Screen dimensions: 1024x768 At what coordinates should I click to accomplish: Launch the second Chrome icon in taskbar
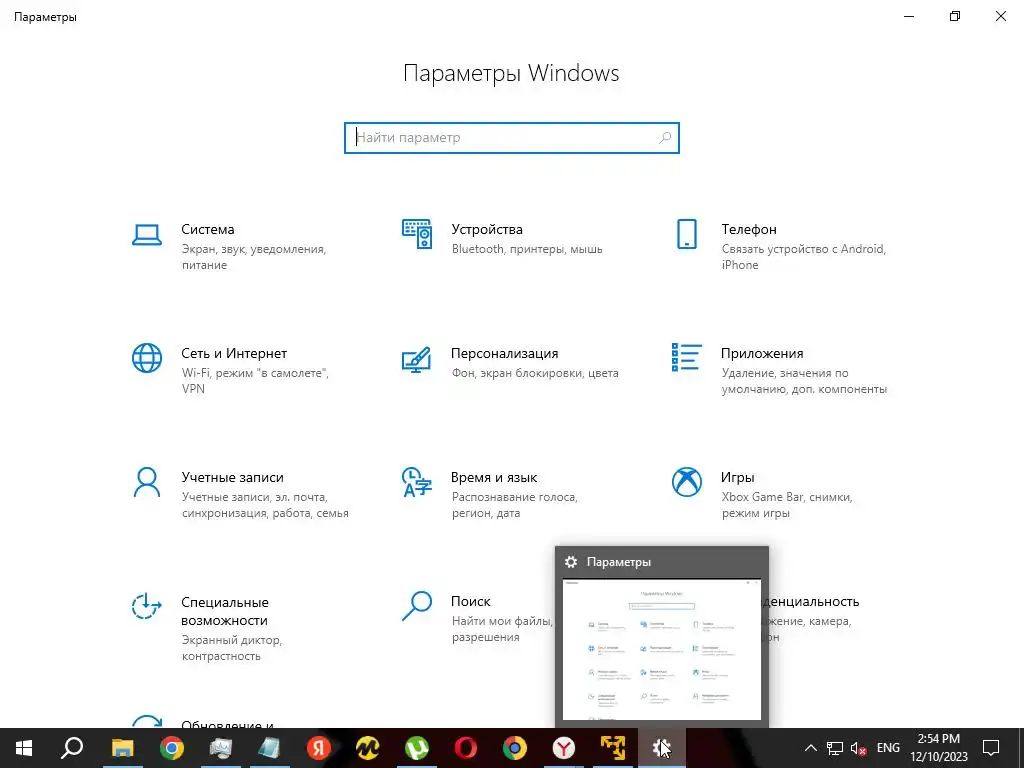515,748
